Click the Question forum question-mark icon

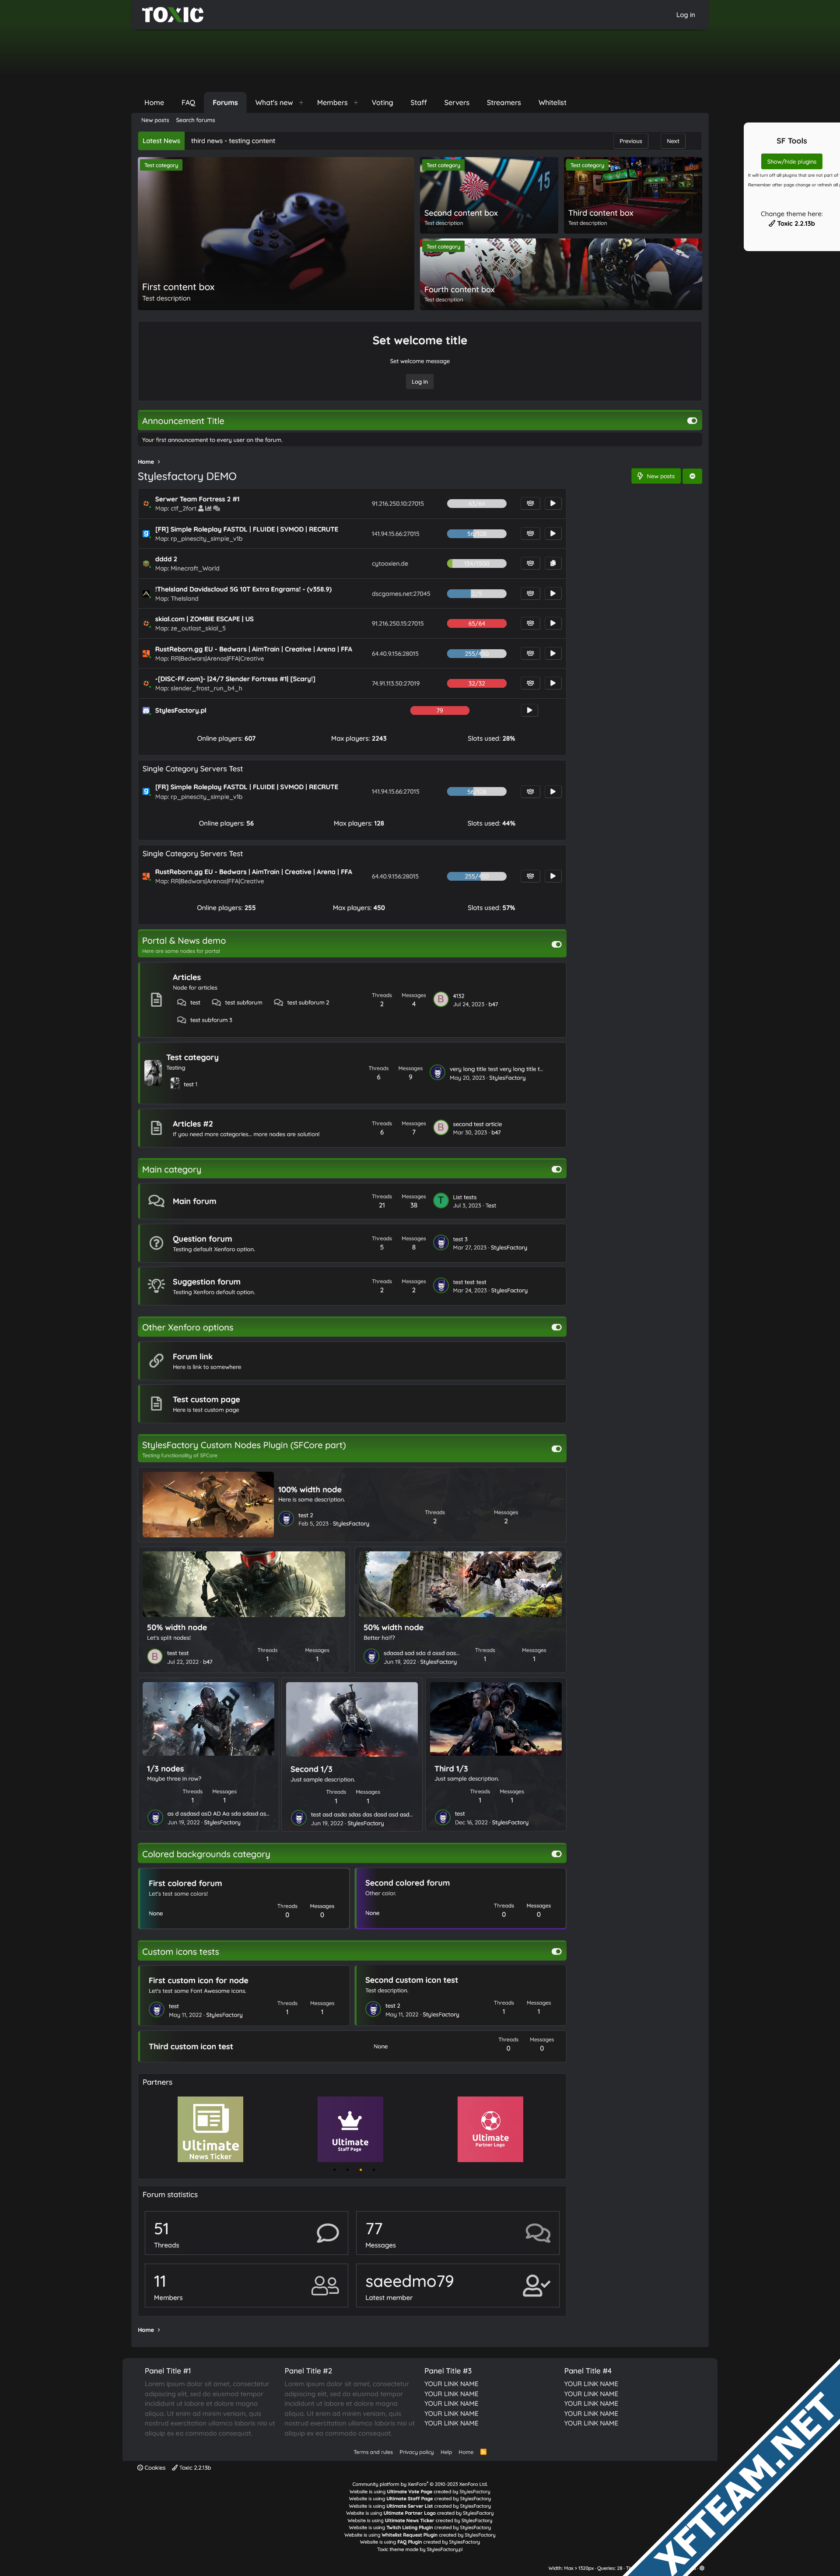[x=156, y=1243]
